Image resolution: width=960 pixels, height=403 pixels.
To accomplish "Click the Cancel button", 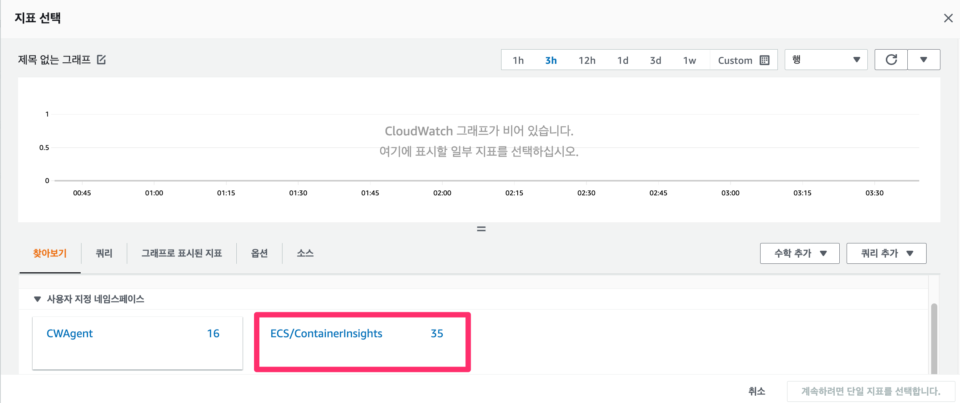I will tap(757, 391).
